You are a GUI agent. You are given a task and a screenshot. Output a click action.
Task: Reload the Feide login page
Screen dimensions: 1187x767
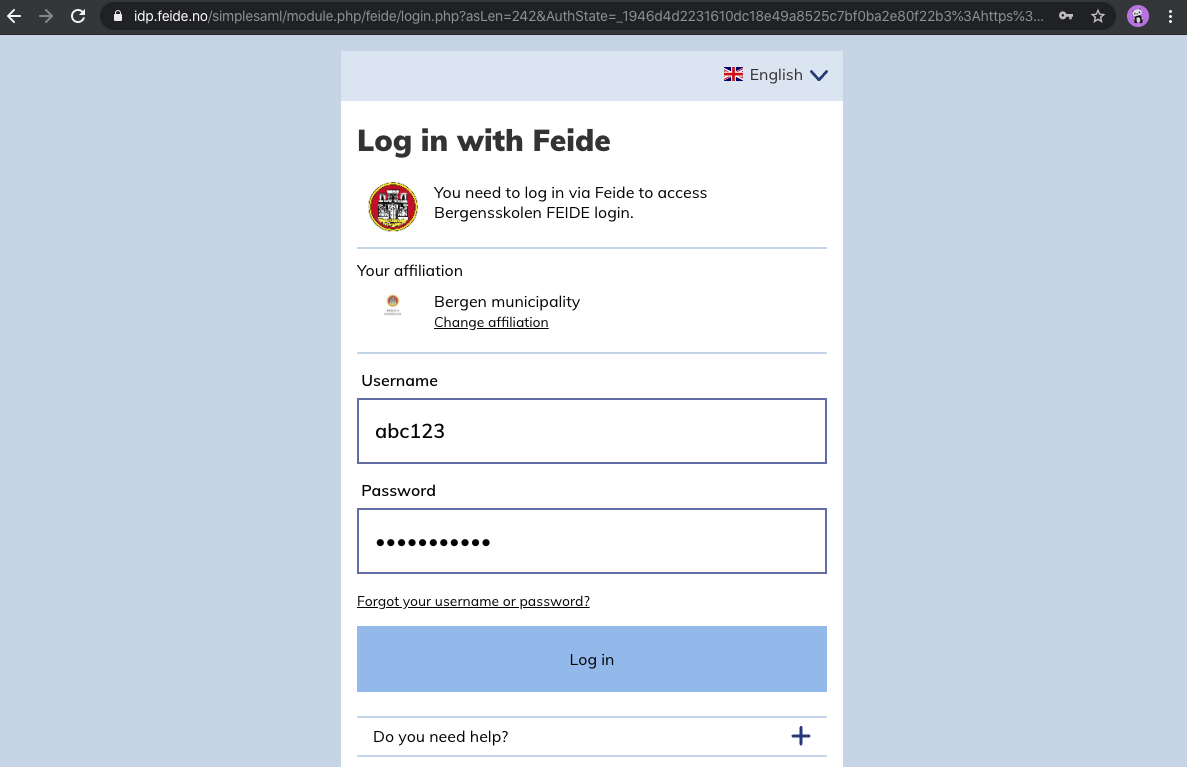[78, 16]
